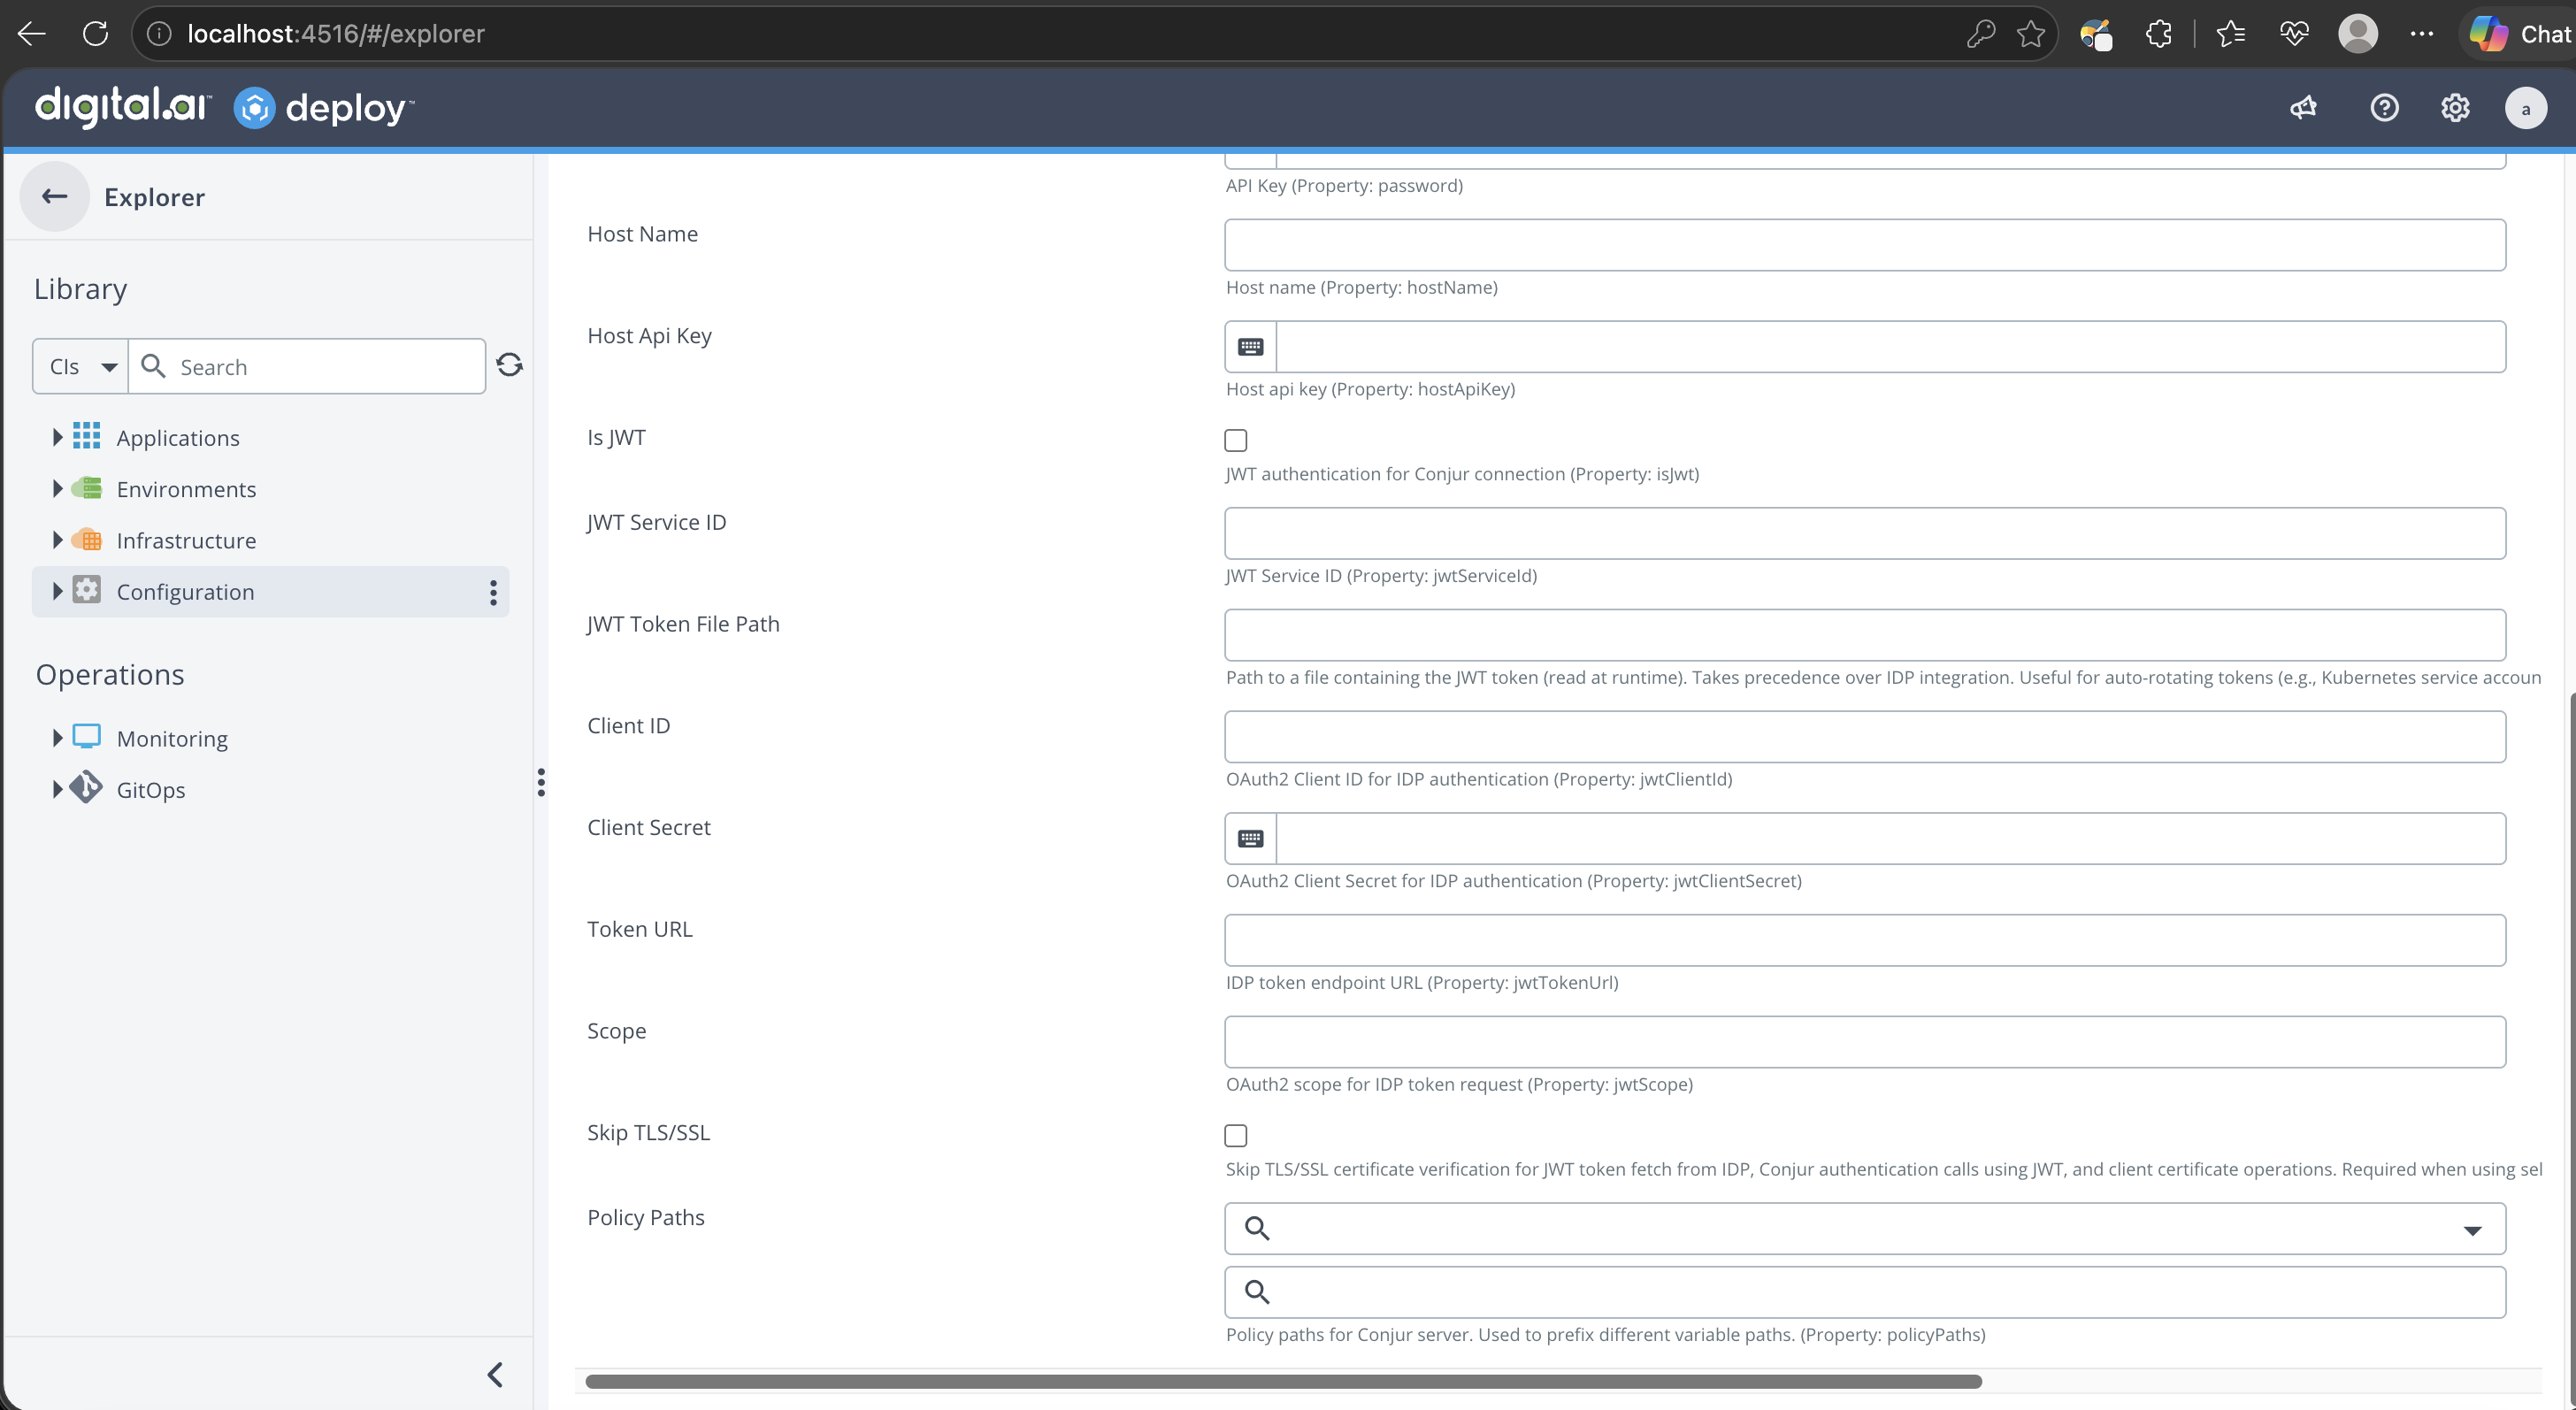Click the horizontal scrollbar at form bottom
The width and height of the screenshot is (2576, 1410).
[x=1283, y=1381]
